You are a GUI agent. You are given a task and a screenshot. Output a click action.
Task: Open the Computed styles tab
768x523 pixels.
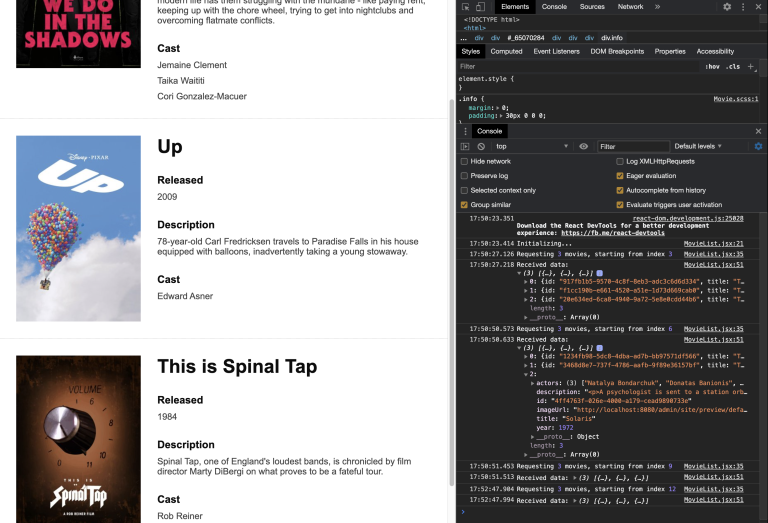coord(506,51)
